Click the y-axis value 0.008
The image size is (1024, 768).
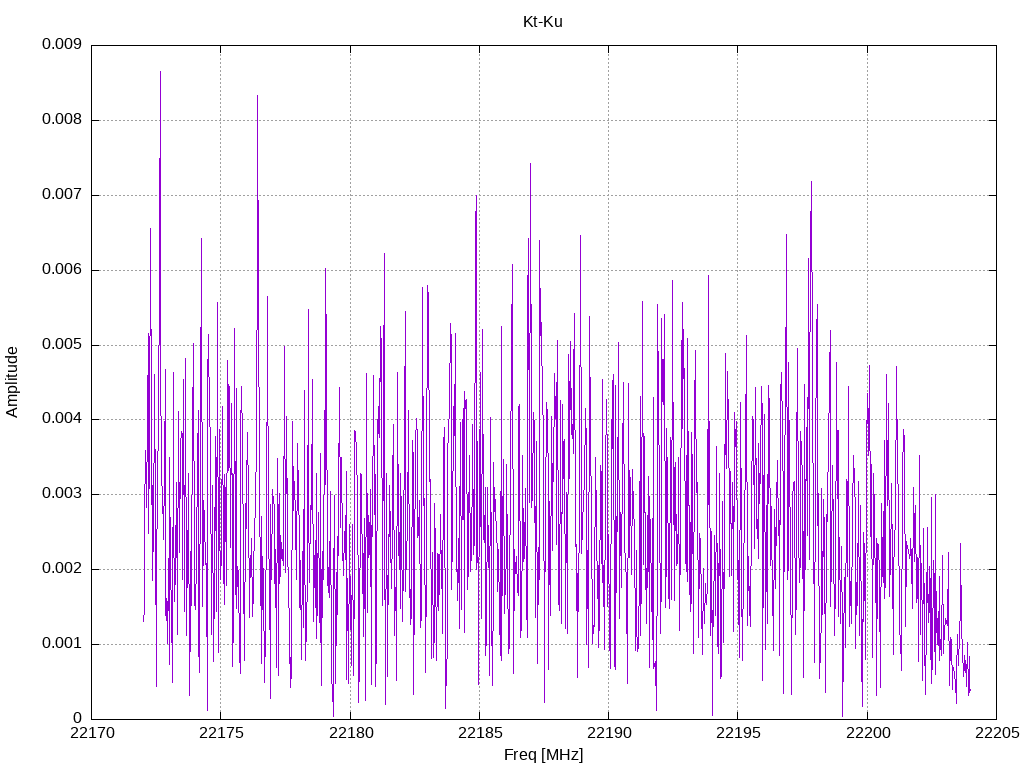[x=62, y=120]
